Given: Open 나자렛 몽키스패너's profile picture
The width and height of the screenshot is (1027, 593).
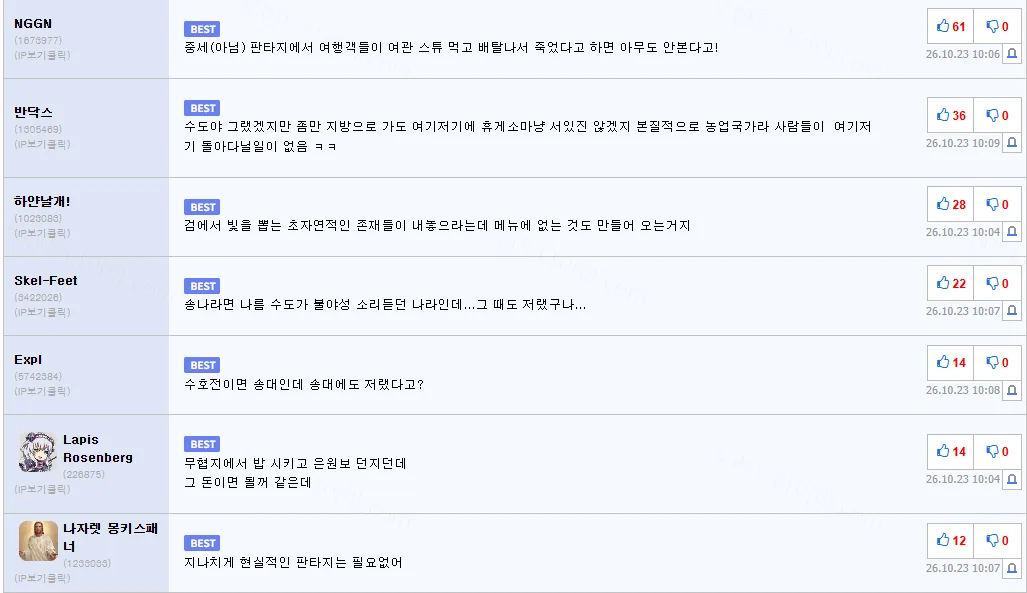Looking at the screenshot, I should tap(38, 541).
